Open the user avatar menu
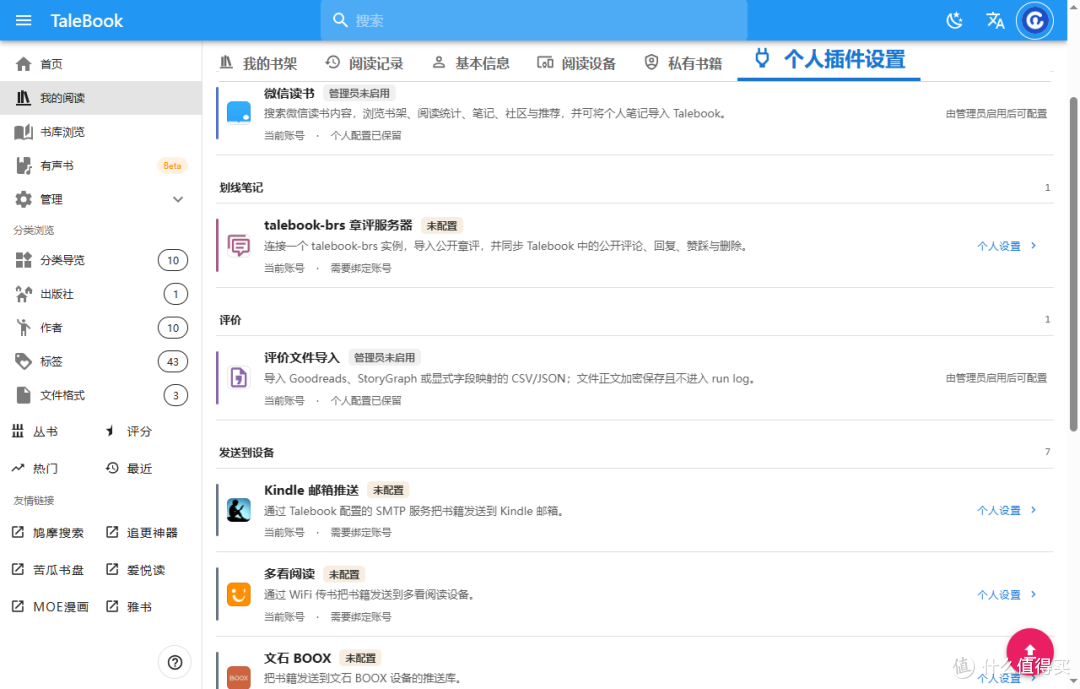This screenshot has height=689, width=1080. pyautogui.click(x=1035, y=21)
